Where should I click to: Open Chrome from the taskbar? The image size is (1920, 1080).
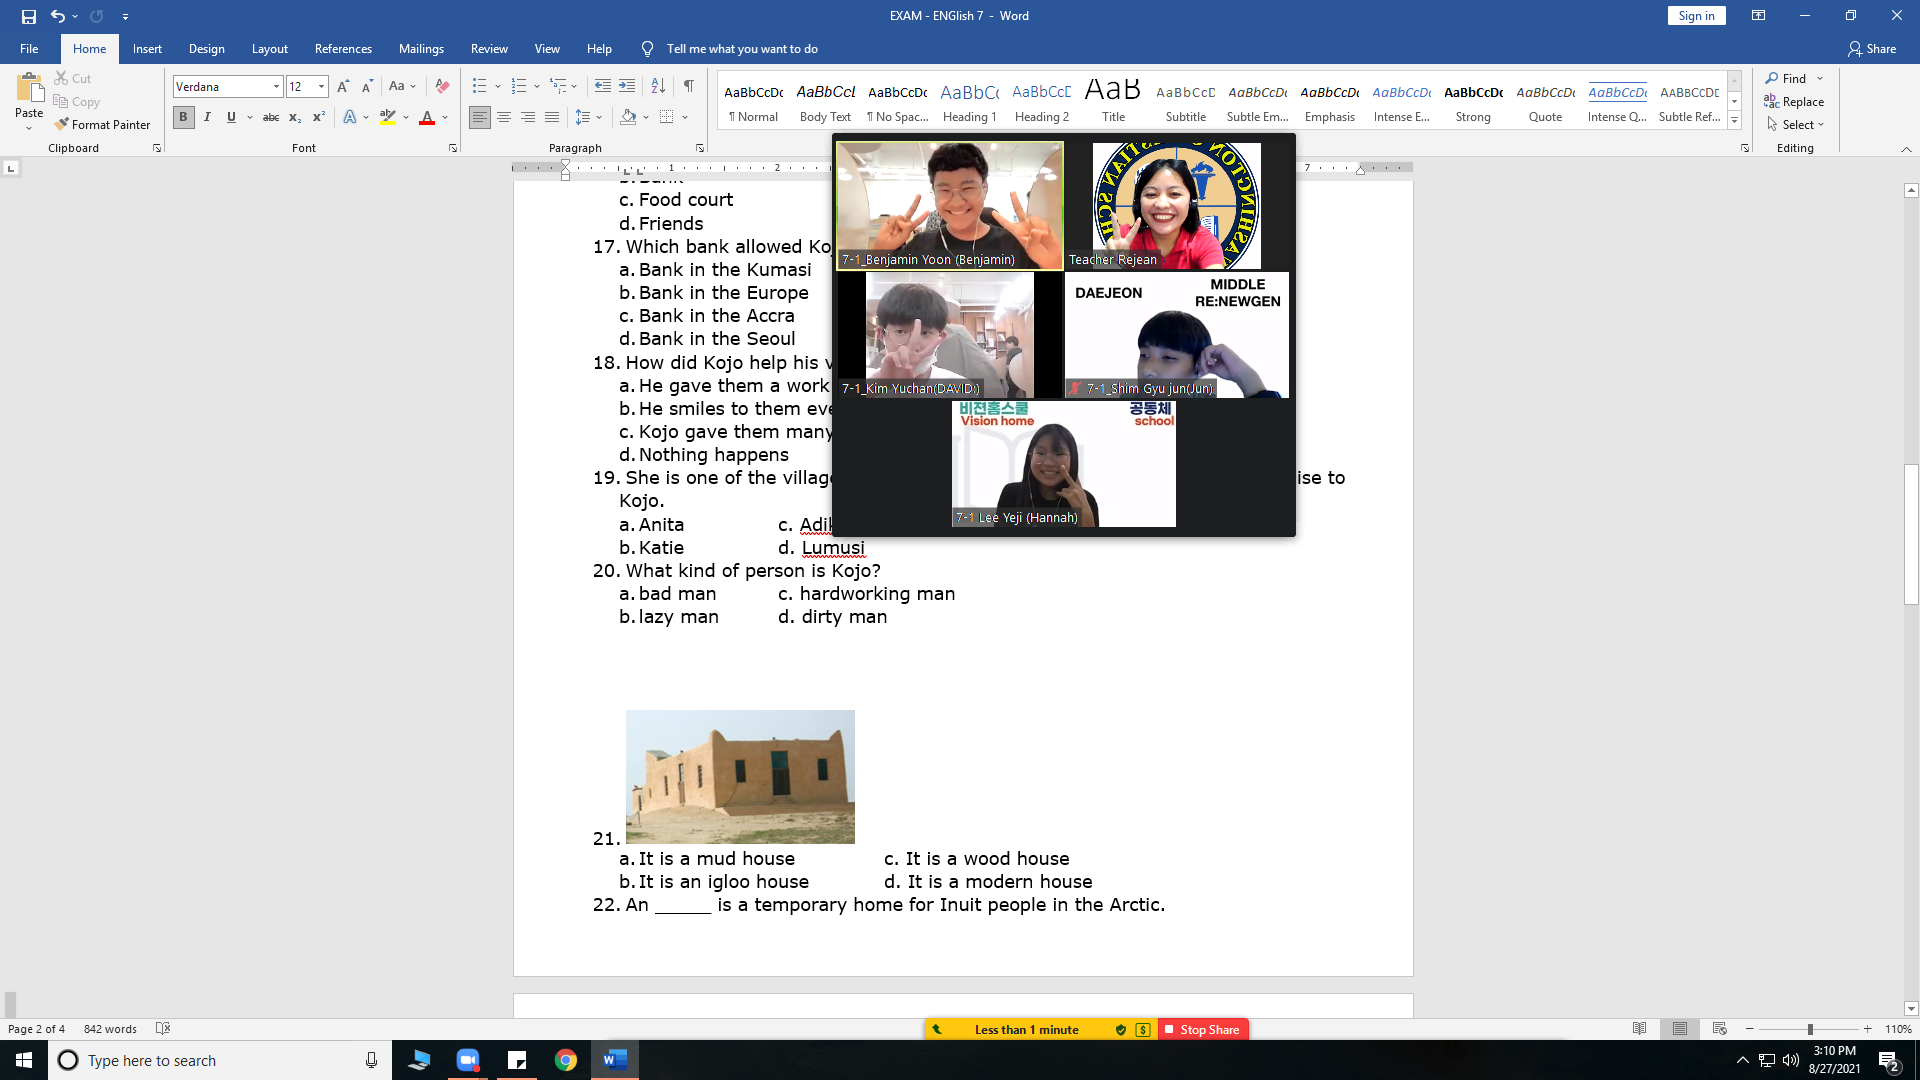pyautogui.click(x=566, y=1060)
